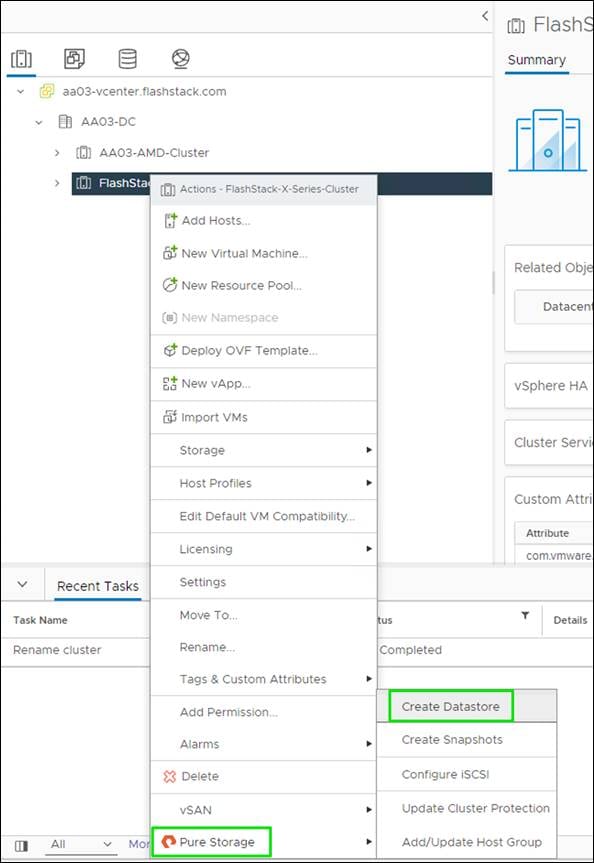Collapse the AA03-DC datacenter node

coord(39,121)
